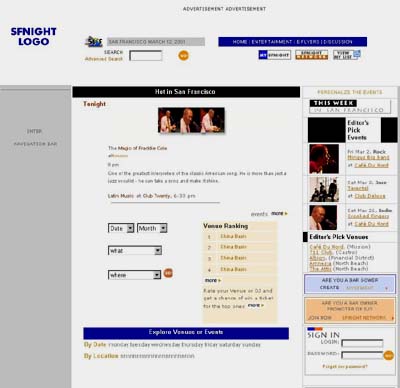Viewport: 400px width, 388px height.
Task: Open the View My List badge
Action: coord(347,55)
